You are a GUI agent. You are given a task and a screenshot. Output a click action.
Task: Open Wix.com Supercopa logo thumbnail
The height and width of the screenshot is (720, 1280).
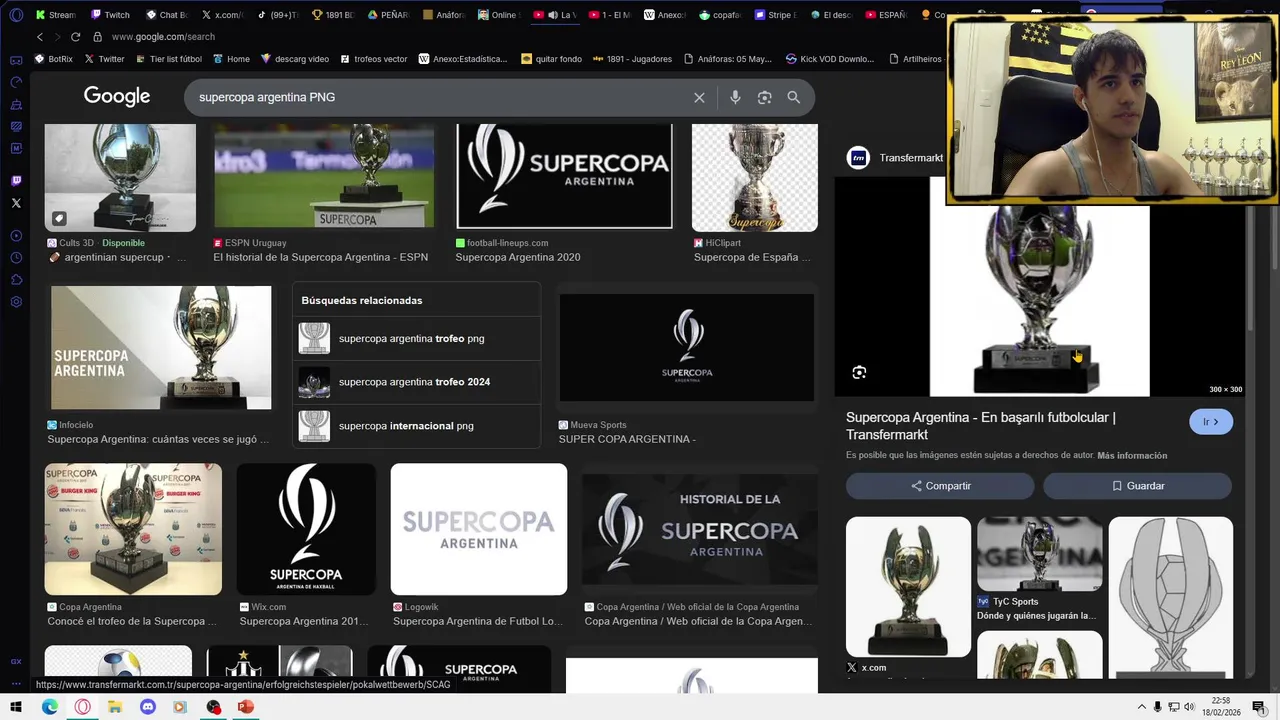tap(306, 530)
